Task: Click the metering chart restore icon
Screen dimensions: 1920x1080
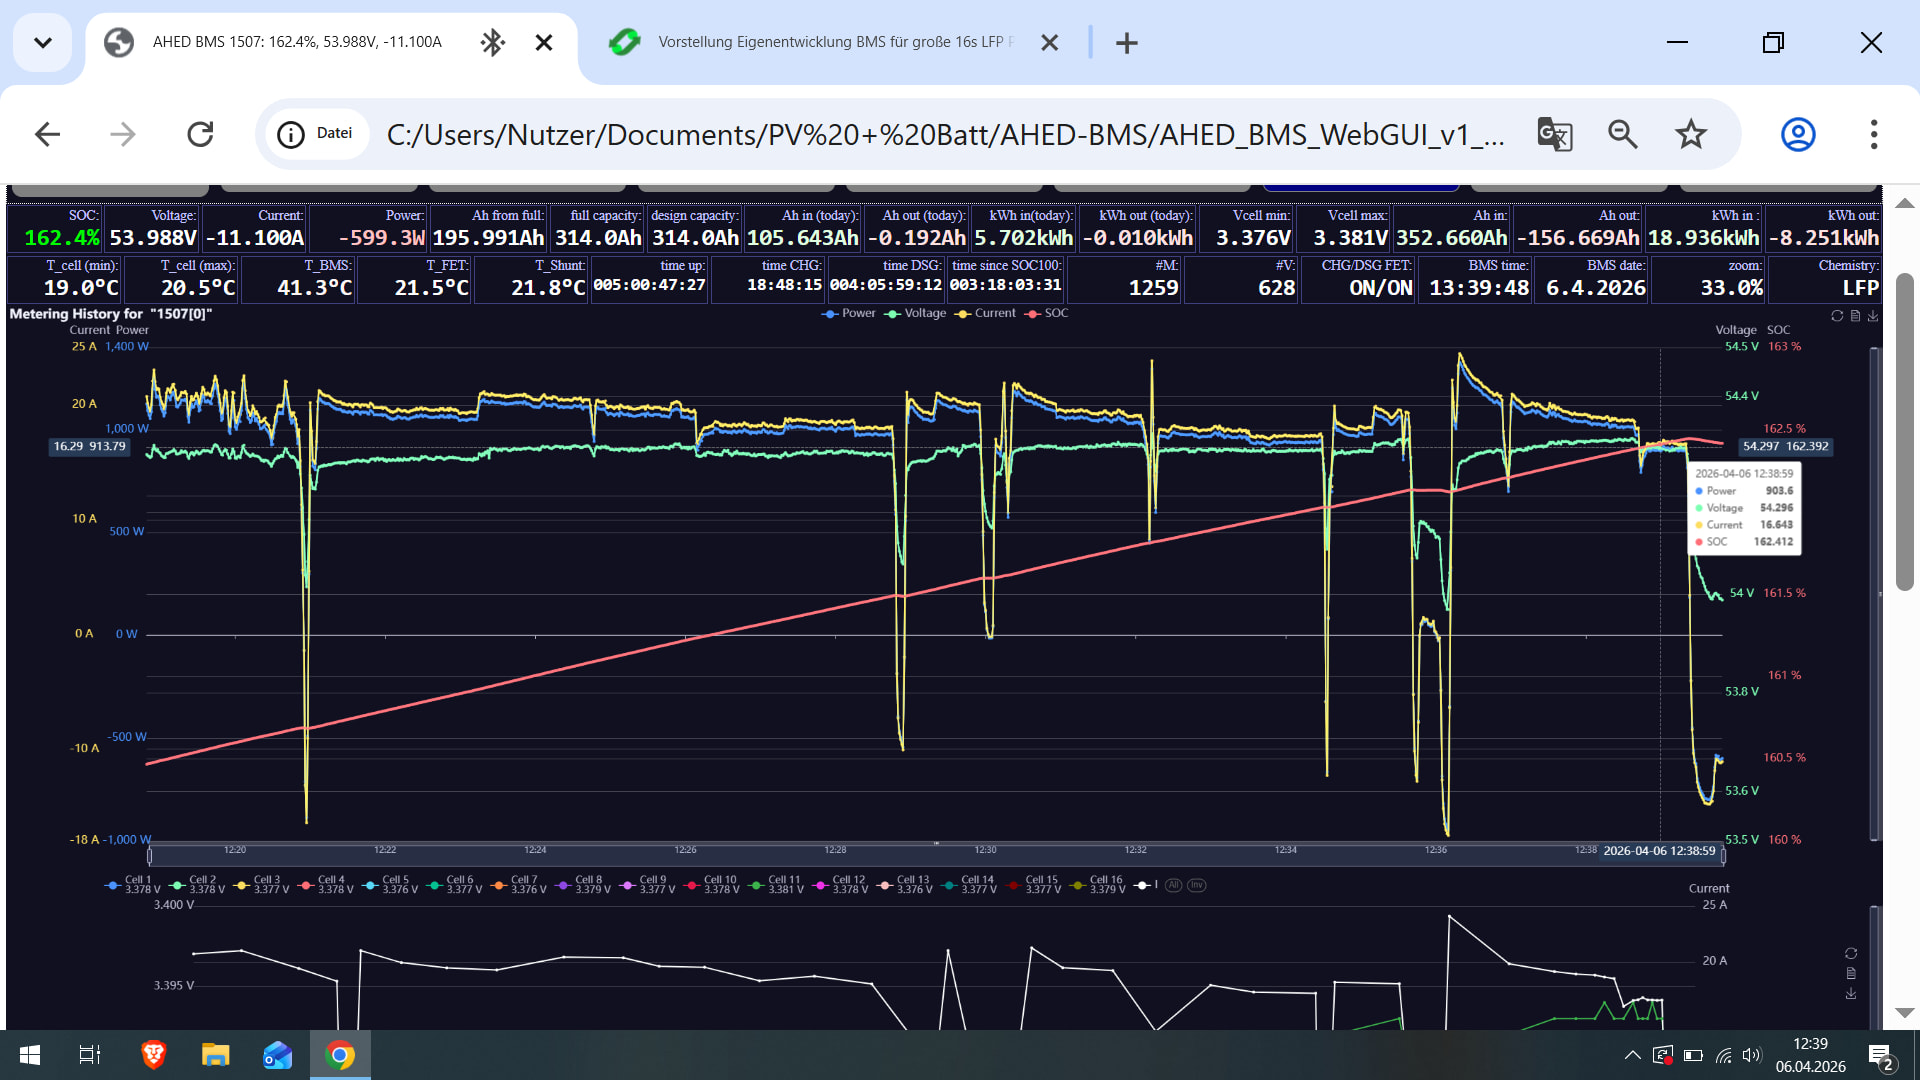Action: click(1837, 316)
